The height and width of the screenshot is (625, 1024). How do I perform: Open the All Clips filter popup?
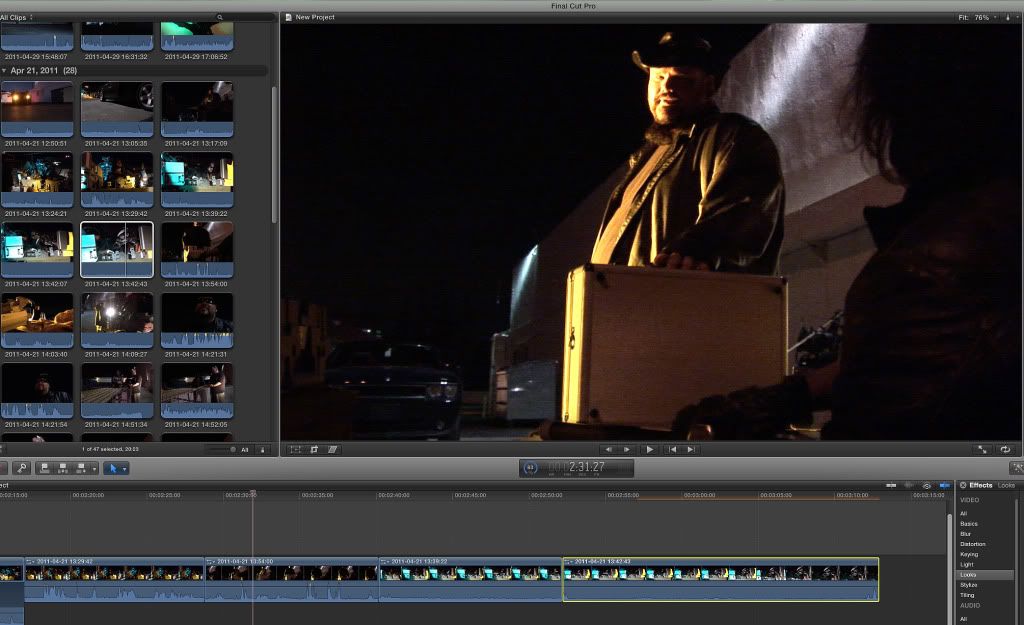pyautogui.click(x=16, y=17)
